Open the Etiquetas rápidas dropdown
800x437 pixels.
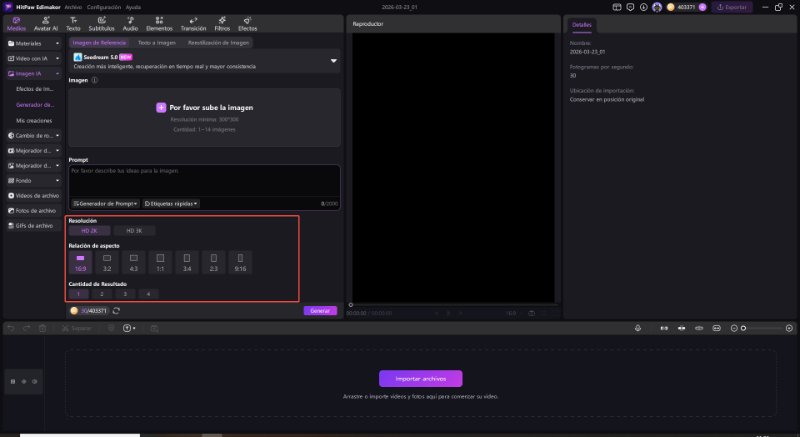[x=171, y=203]
